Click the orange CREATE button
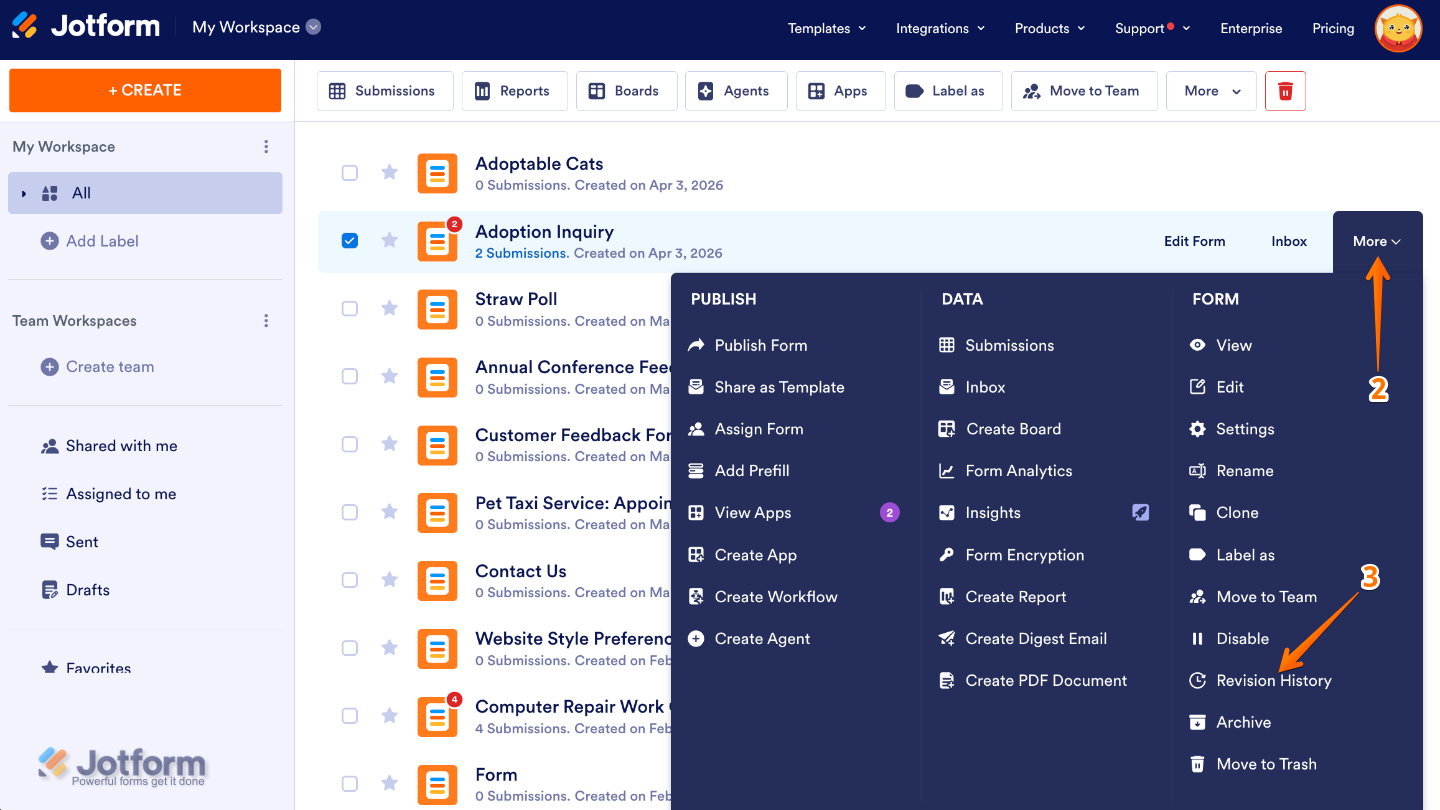This screenshot has height=810, width=1440. [144, 90]
